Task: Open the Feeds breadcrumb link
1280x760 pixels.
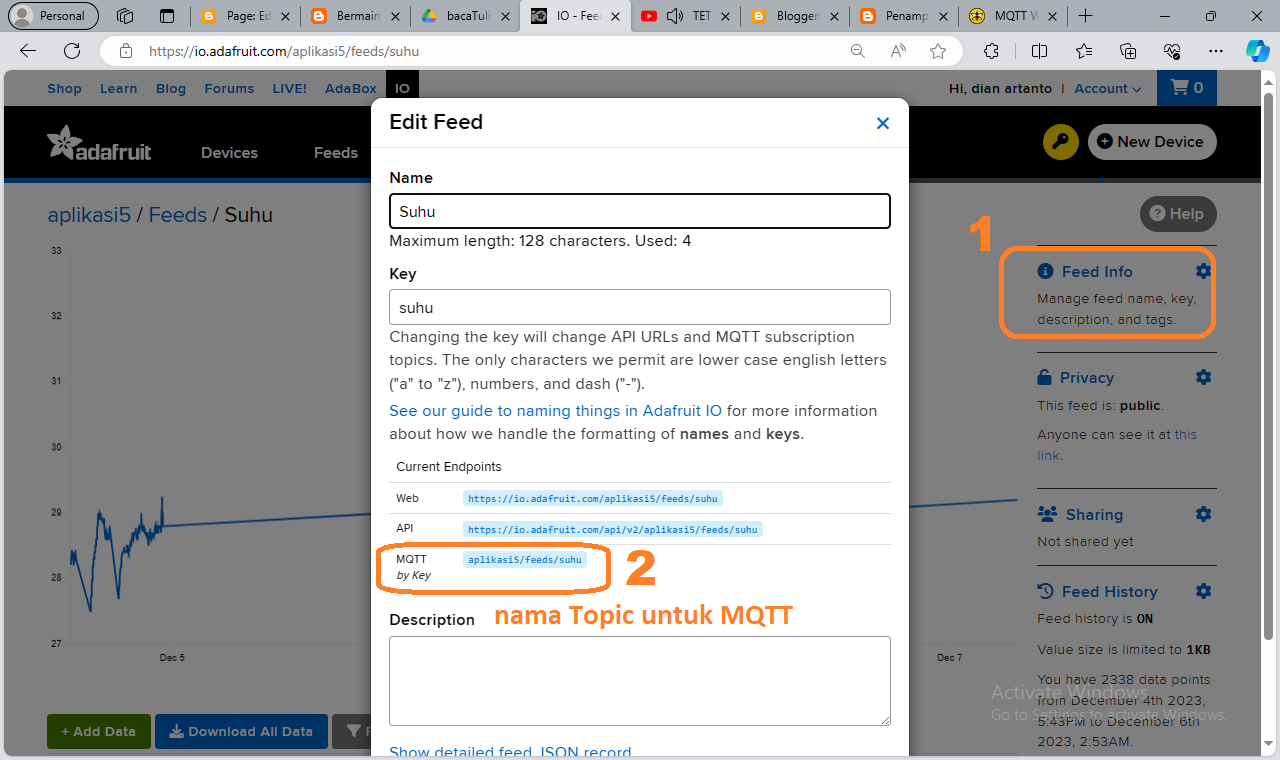Action: (x=178, y=215)
